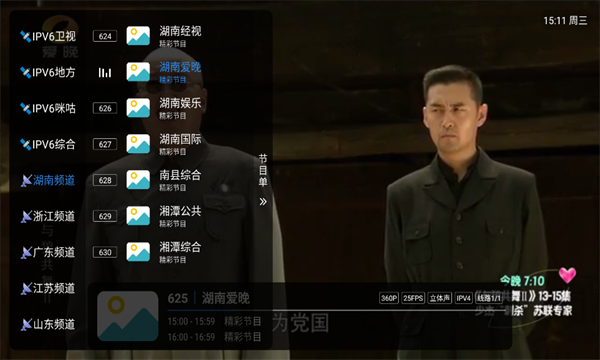The width and height of the screenshot is (600, 360).
Task: Click the 湘潭综合 channel logo thumbnail
Action: [x=138, y=252]
